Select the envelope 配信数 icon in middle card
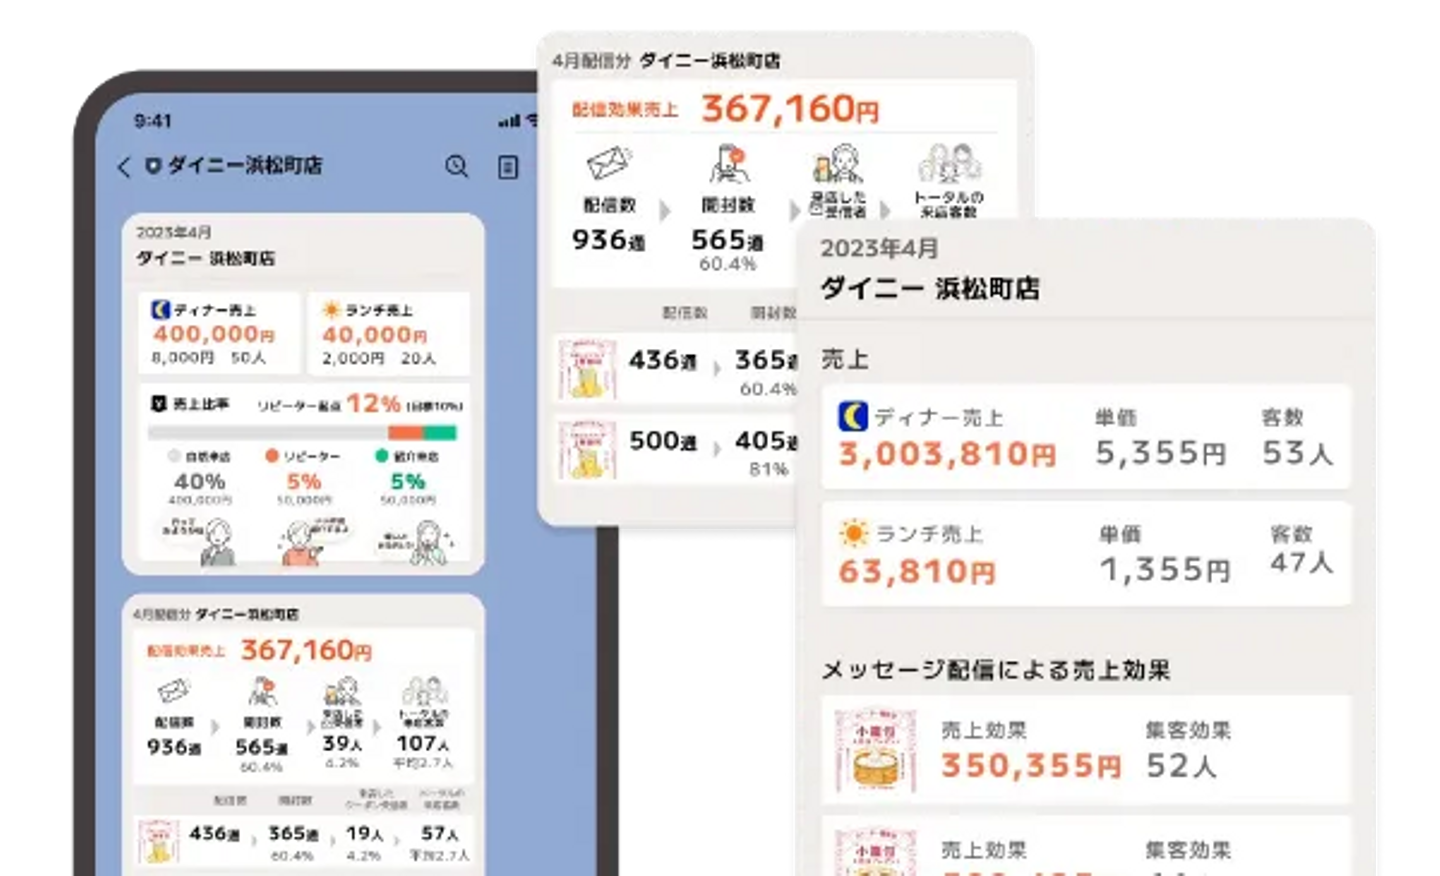The height and width of the screenshot is (876, 1440). click(x=609, y=163)
